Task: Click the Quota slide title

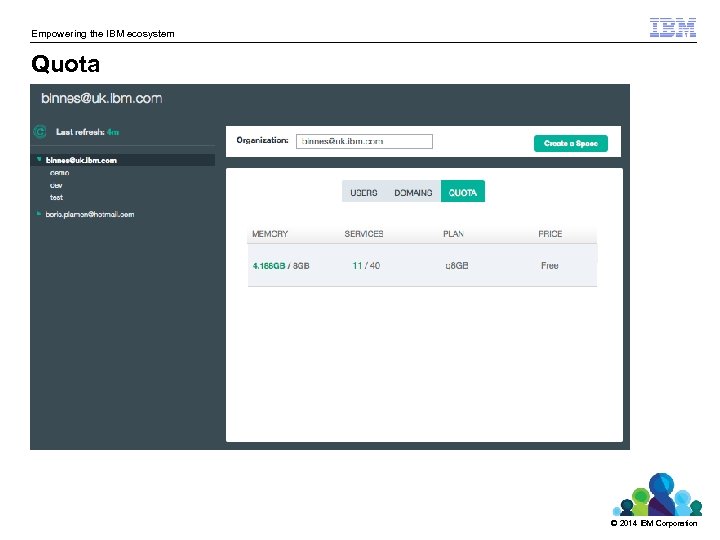Action: 65,64
